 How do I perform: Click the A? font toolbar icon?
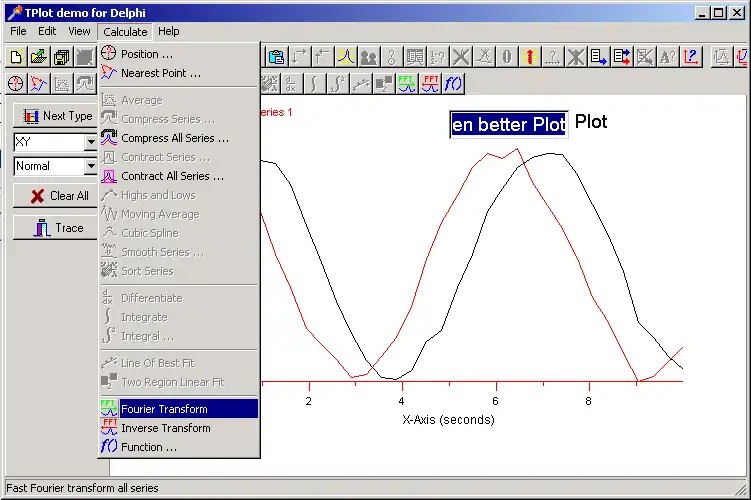667,57
